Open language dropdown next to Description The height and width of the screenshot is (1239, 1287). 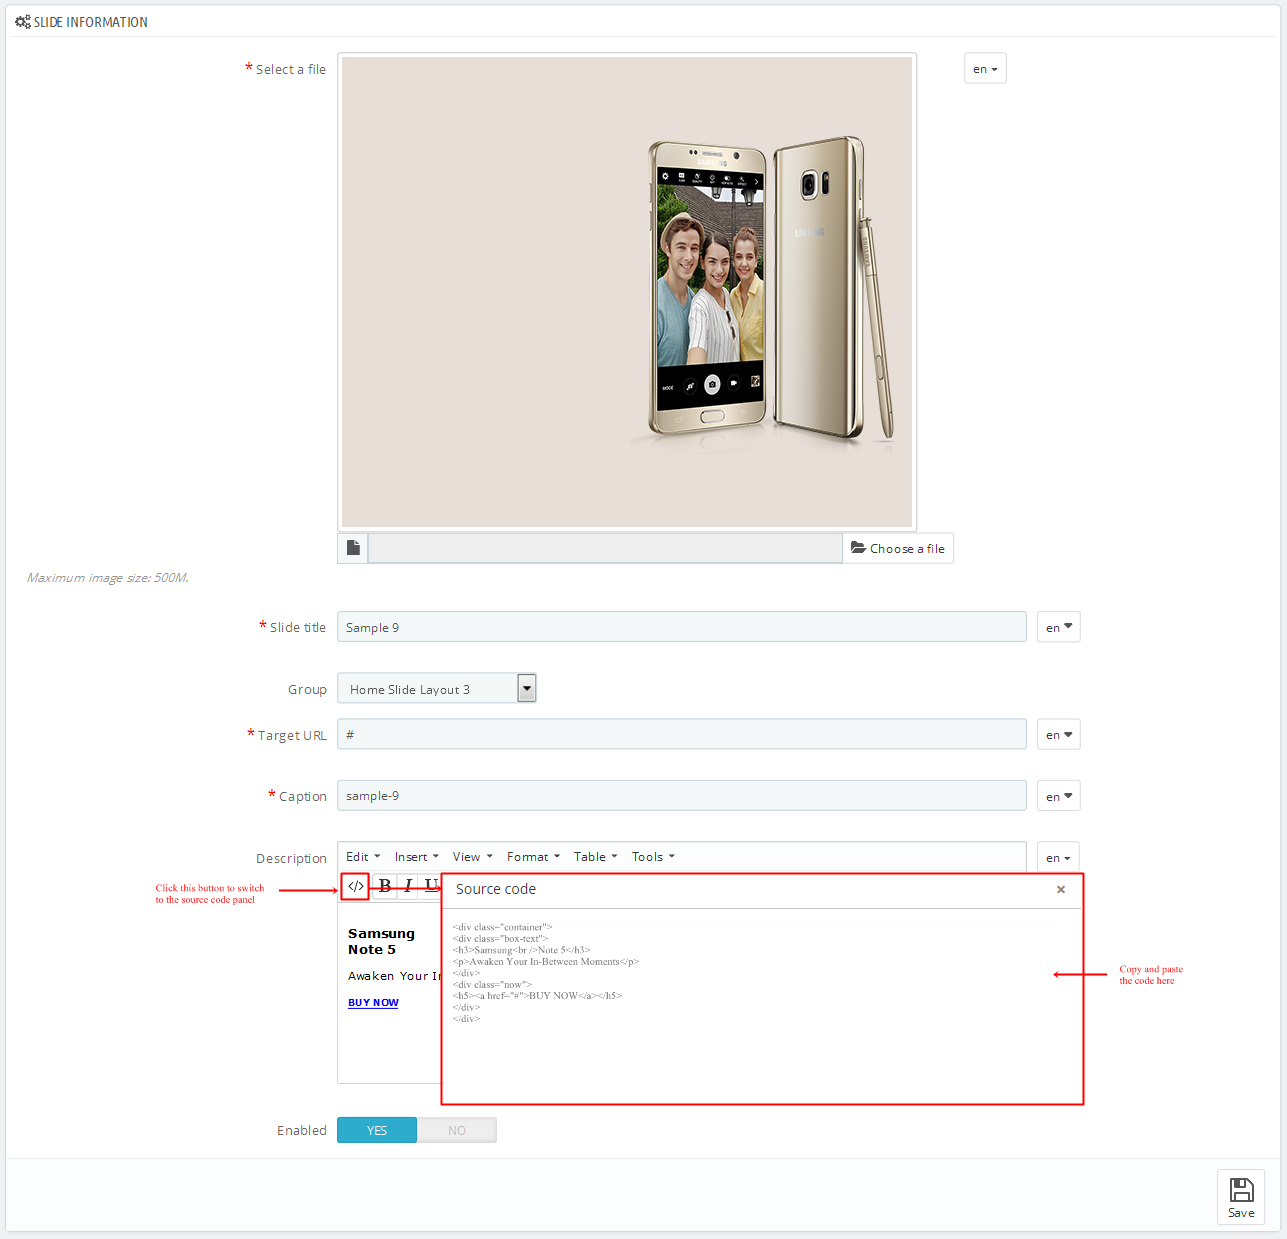(x=1058, y=857)
